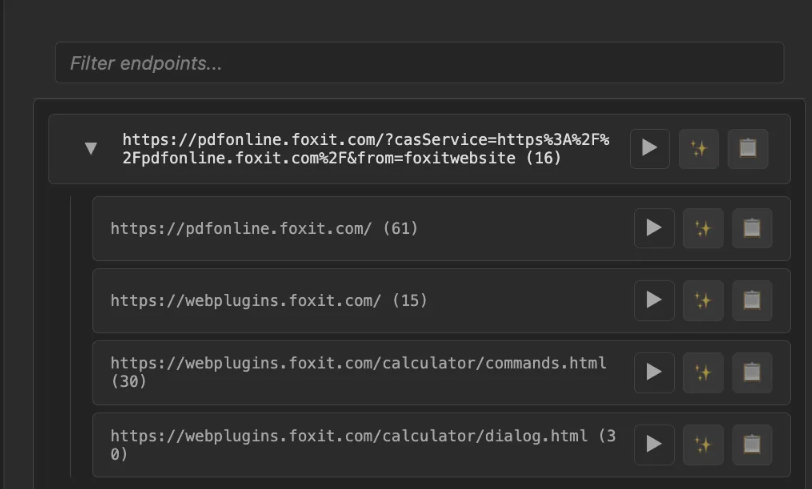Select the https://pdfonline.foxit.com/ (61) entry
The height and width of the screenshot is (489, 812).
[264, 228]
